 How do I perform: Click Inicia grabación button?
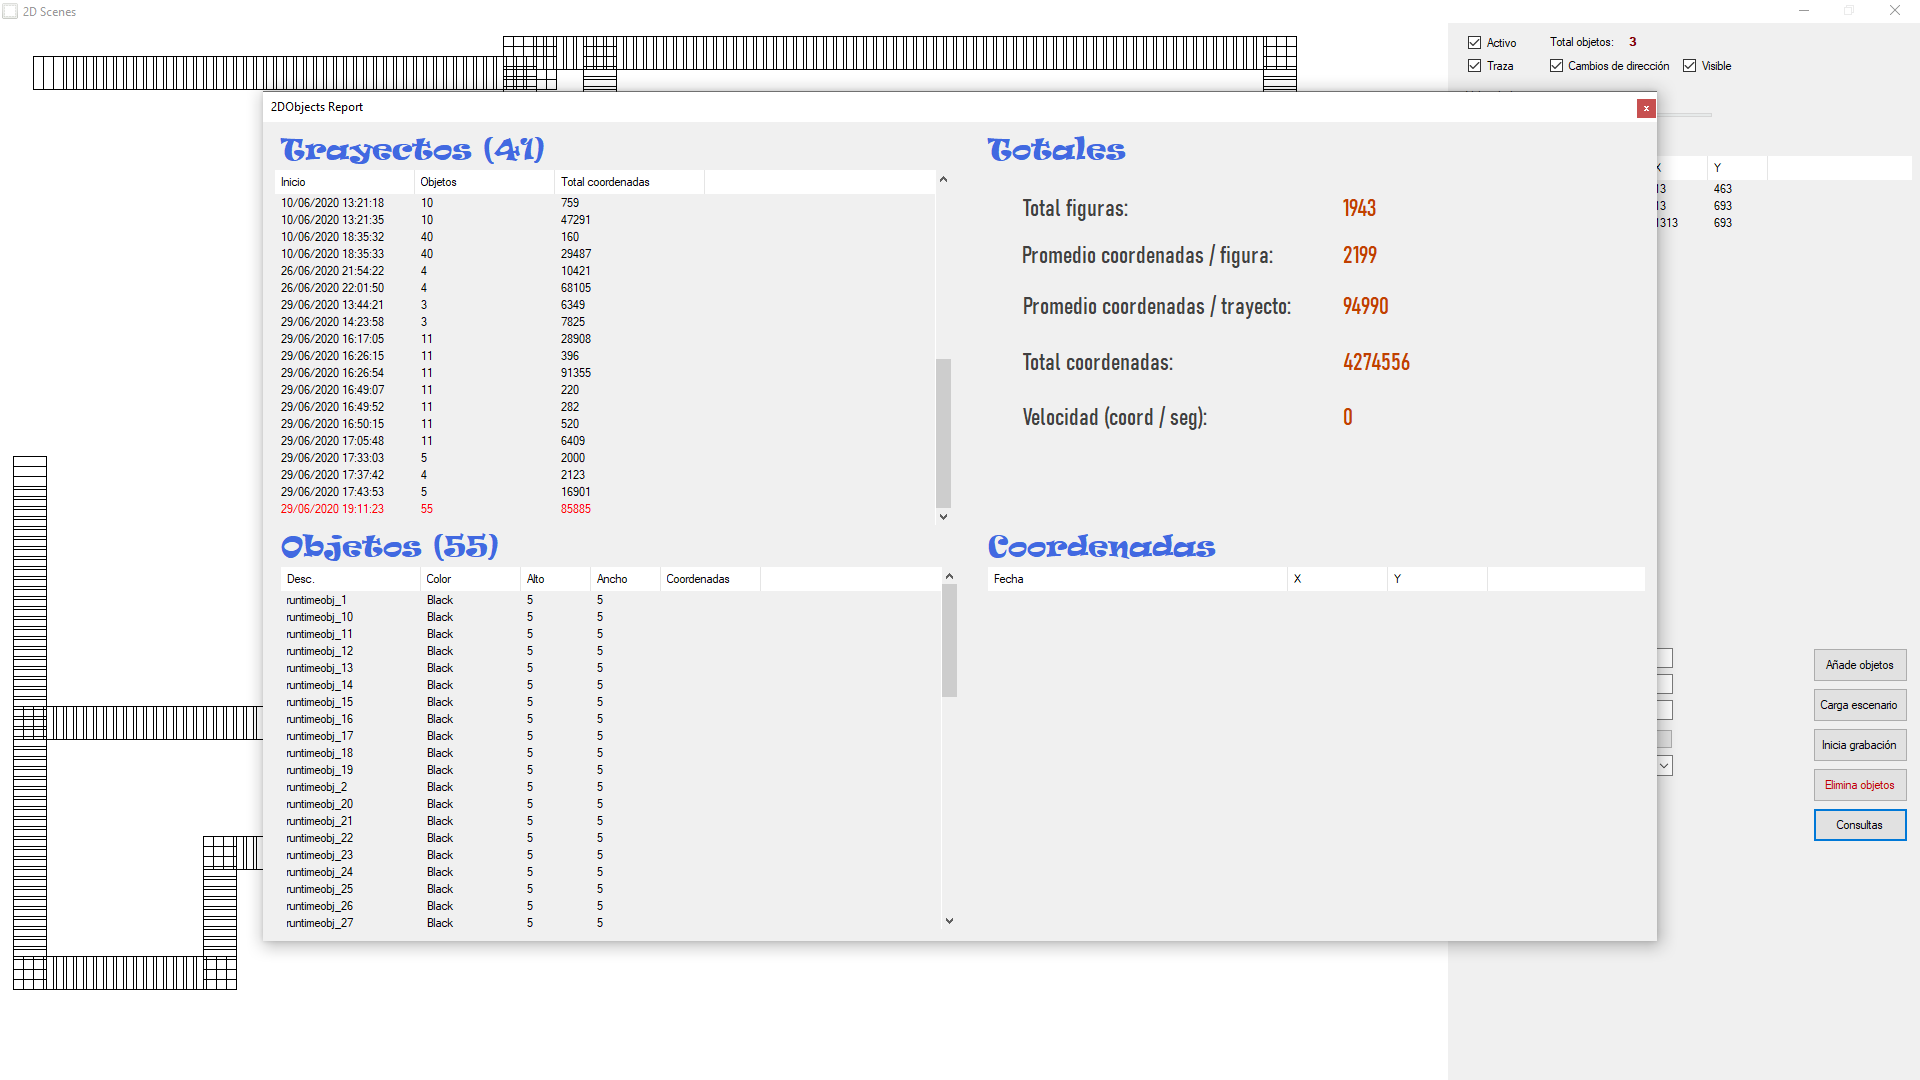(1859, 745)
